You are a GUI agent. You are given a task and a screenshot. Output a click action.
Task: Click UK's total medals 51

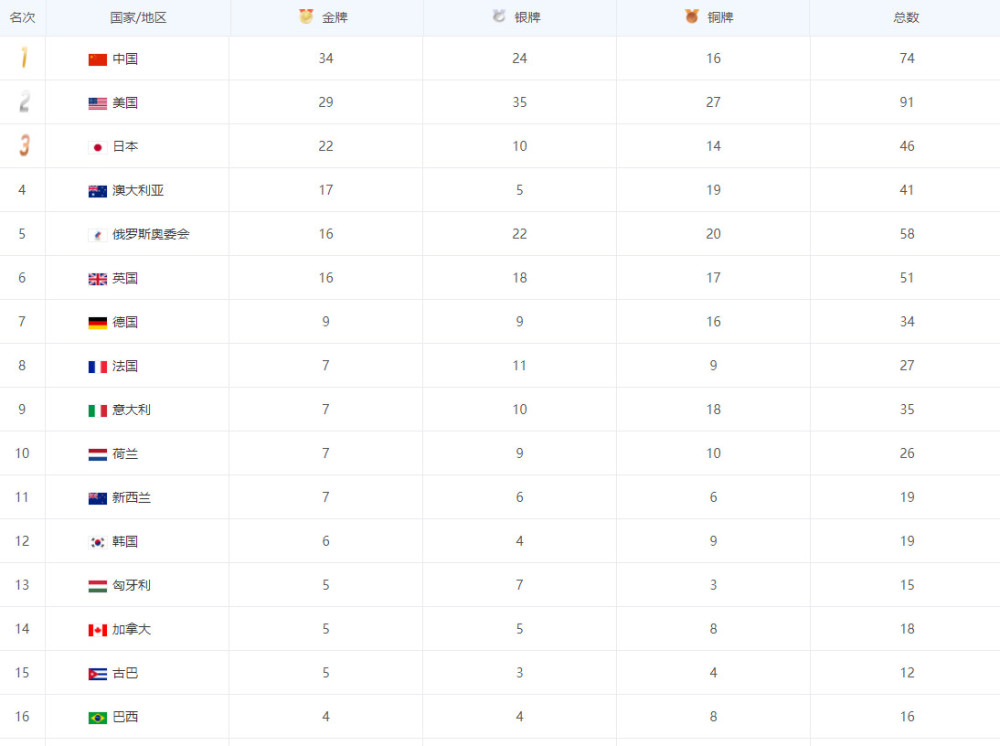click(907, 278)
